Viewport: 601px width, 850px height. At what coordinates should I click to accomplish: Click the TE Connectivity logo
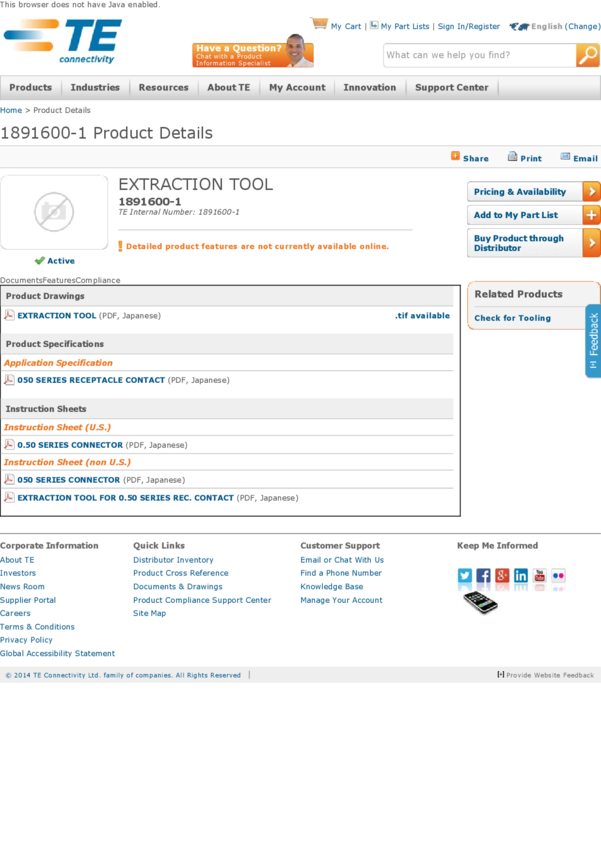tap(63, 41)
